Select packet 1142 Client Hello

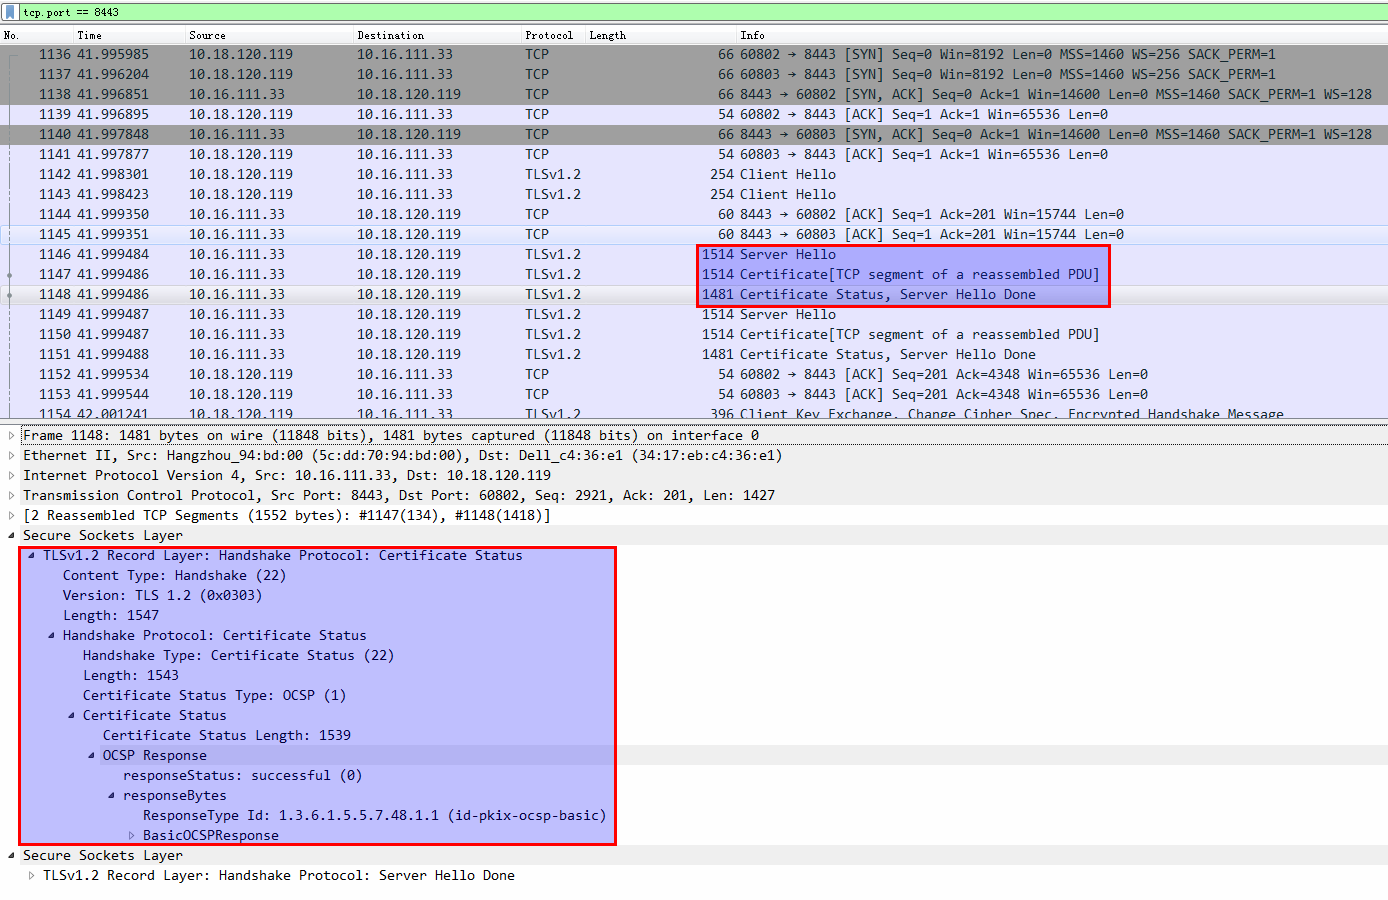pos(694,174)
